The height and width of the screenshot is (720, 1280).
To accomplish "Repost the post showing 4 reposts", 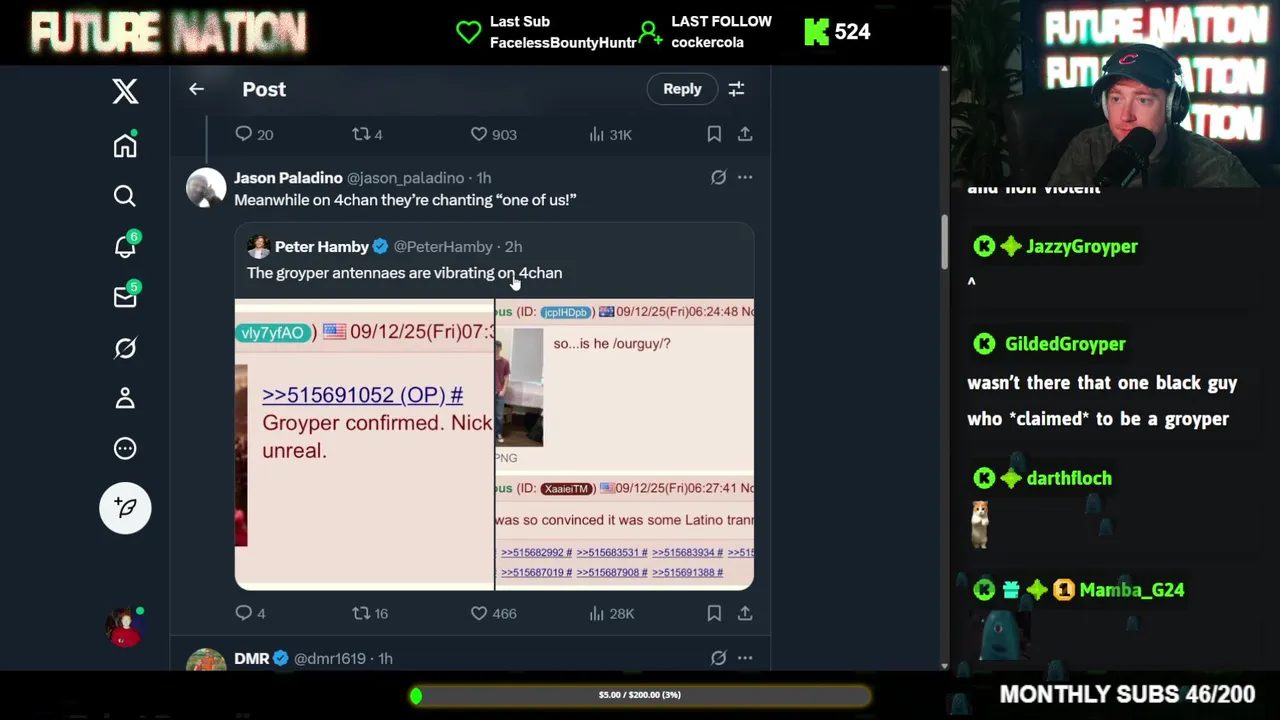I will click(x=367, y=134).
